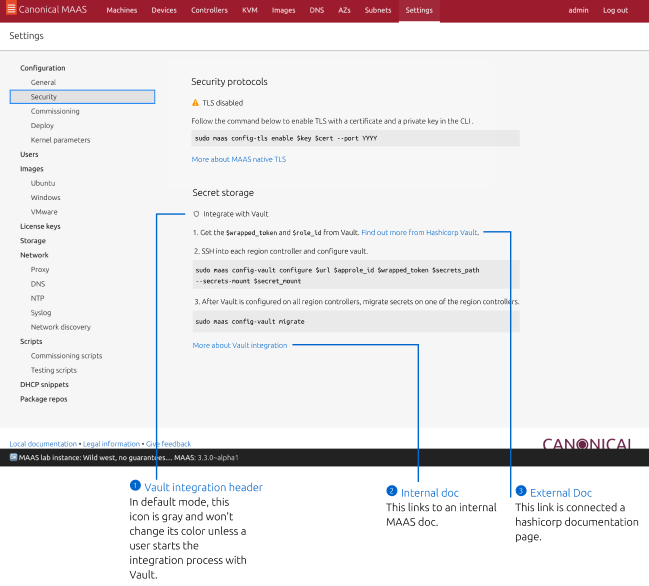
Task: Click the admin user menu
Action: pyautogui.click(x=578, y=10)
